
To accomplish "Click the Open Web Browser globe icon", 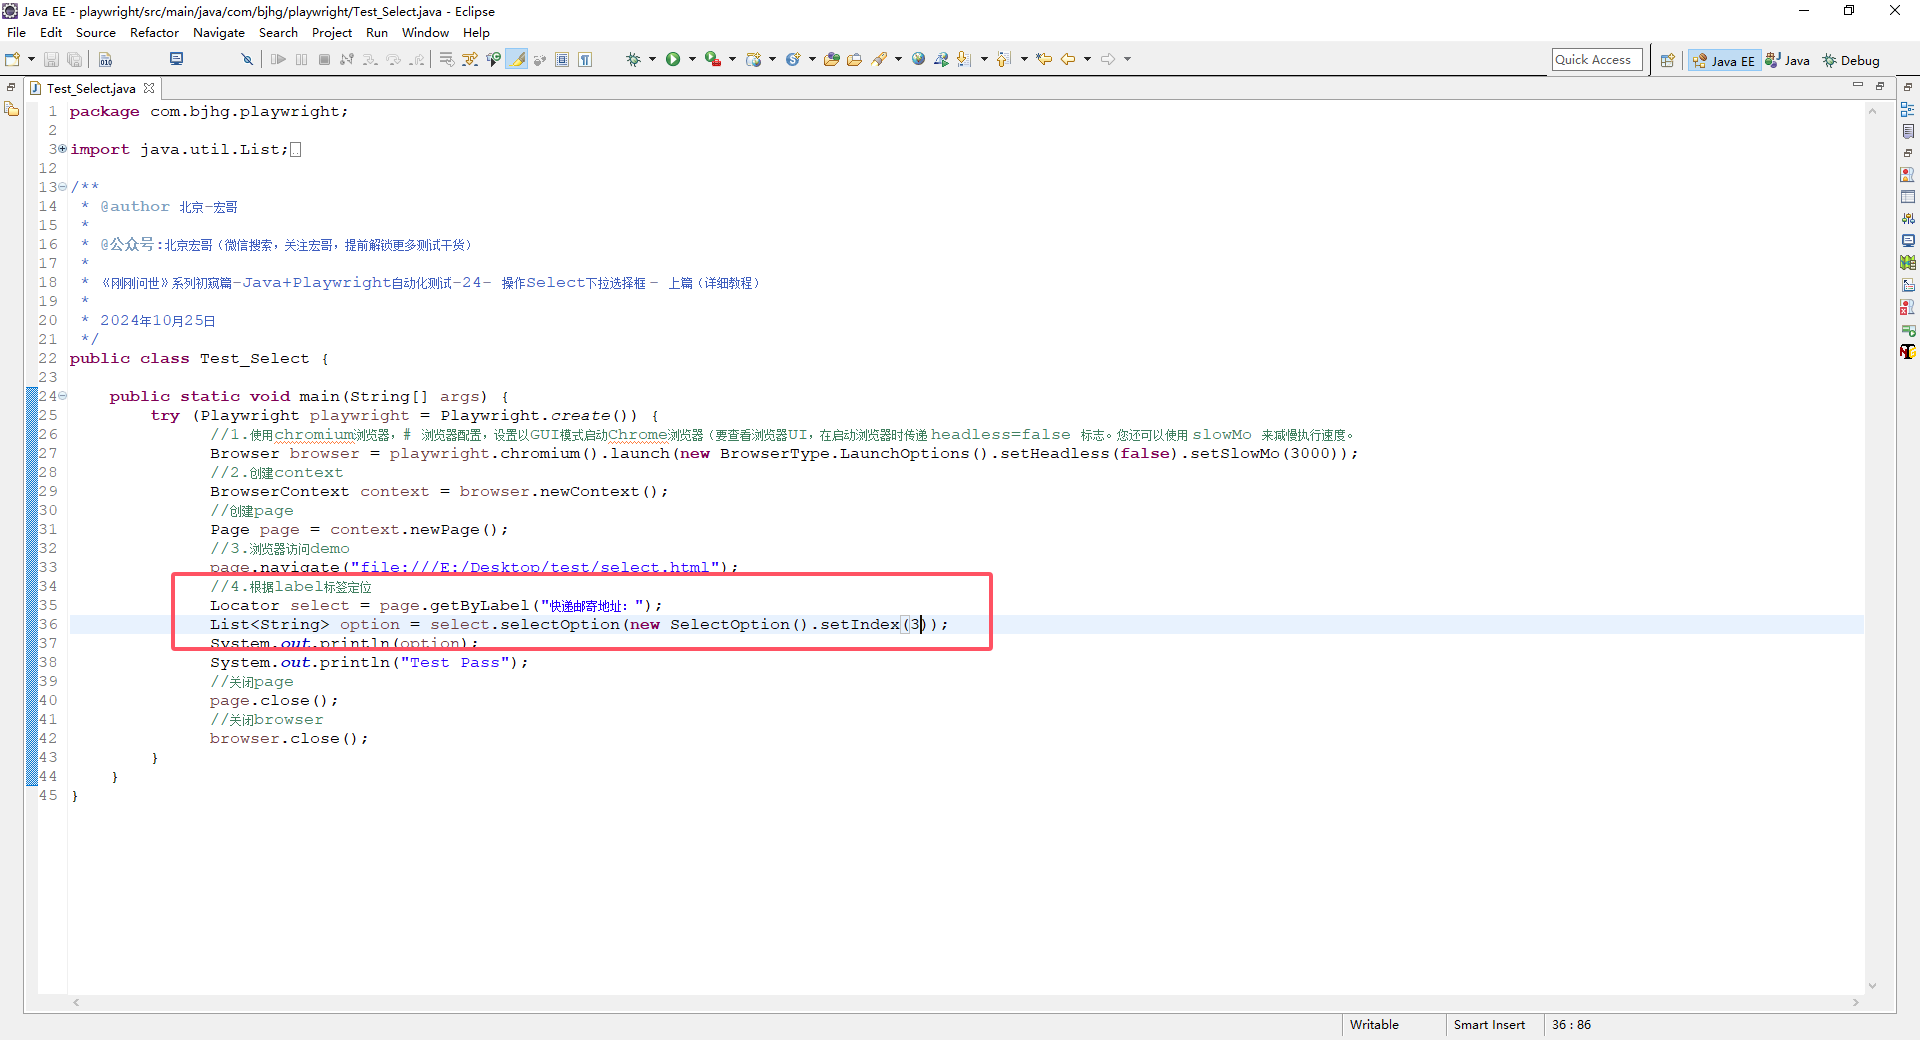I will click(x=918, y=60).
